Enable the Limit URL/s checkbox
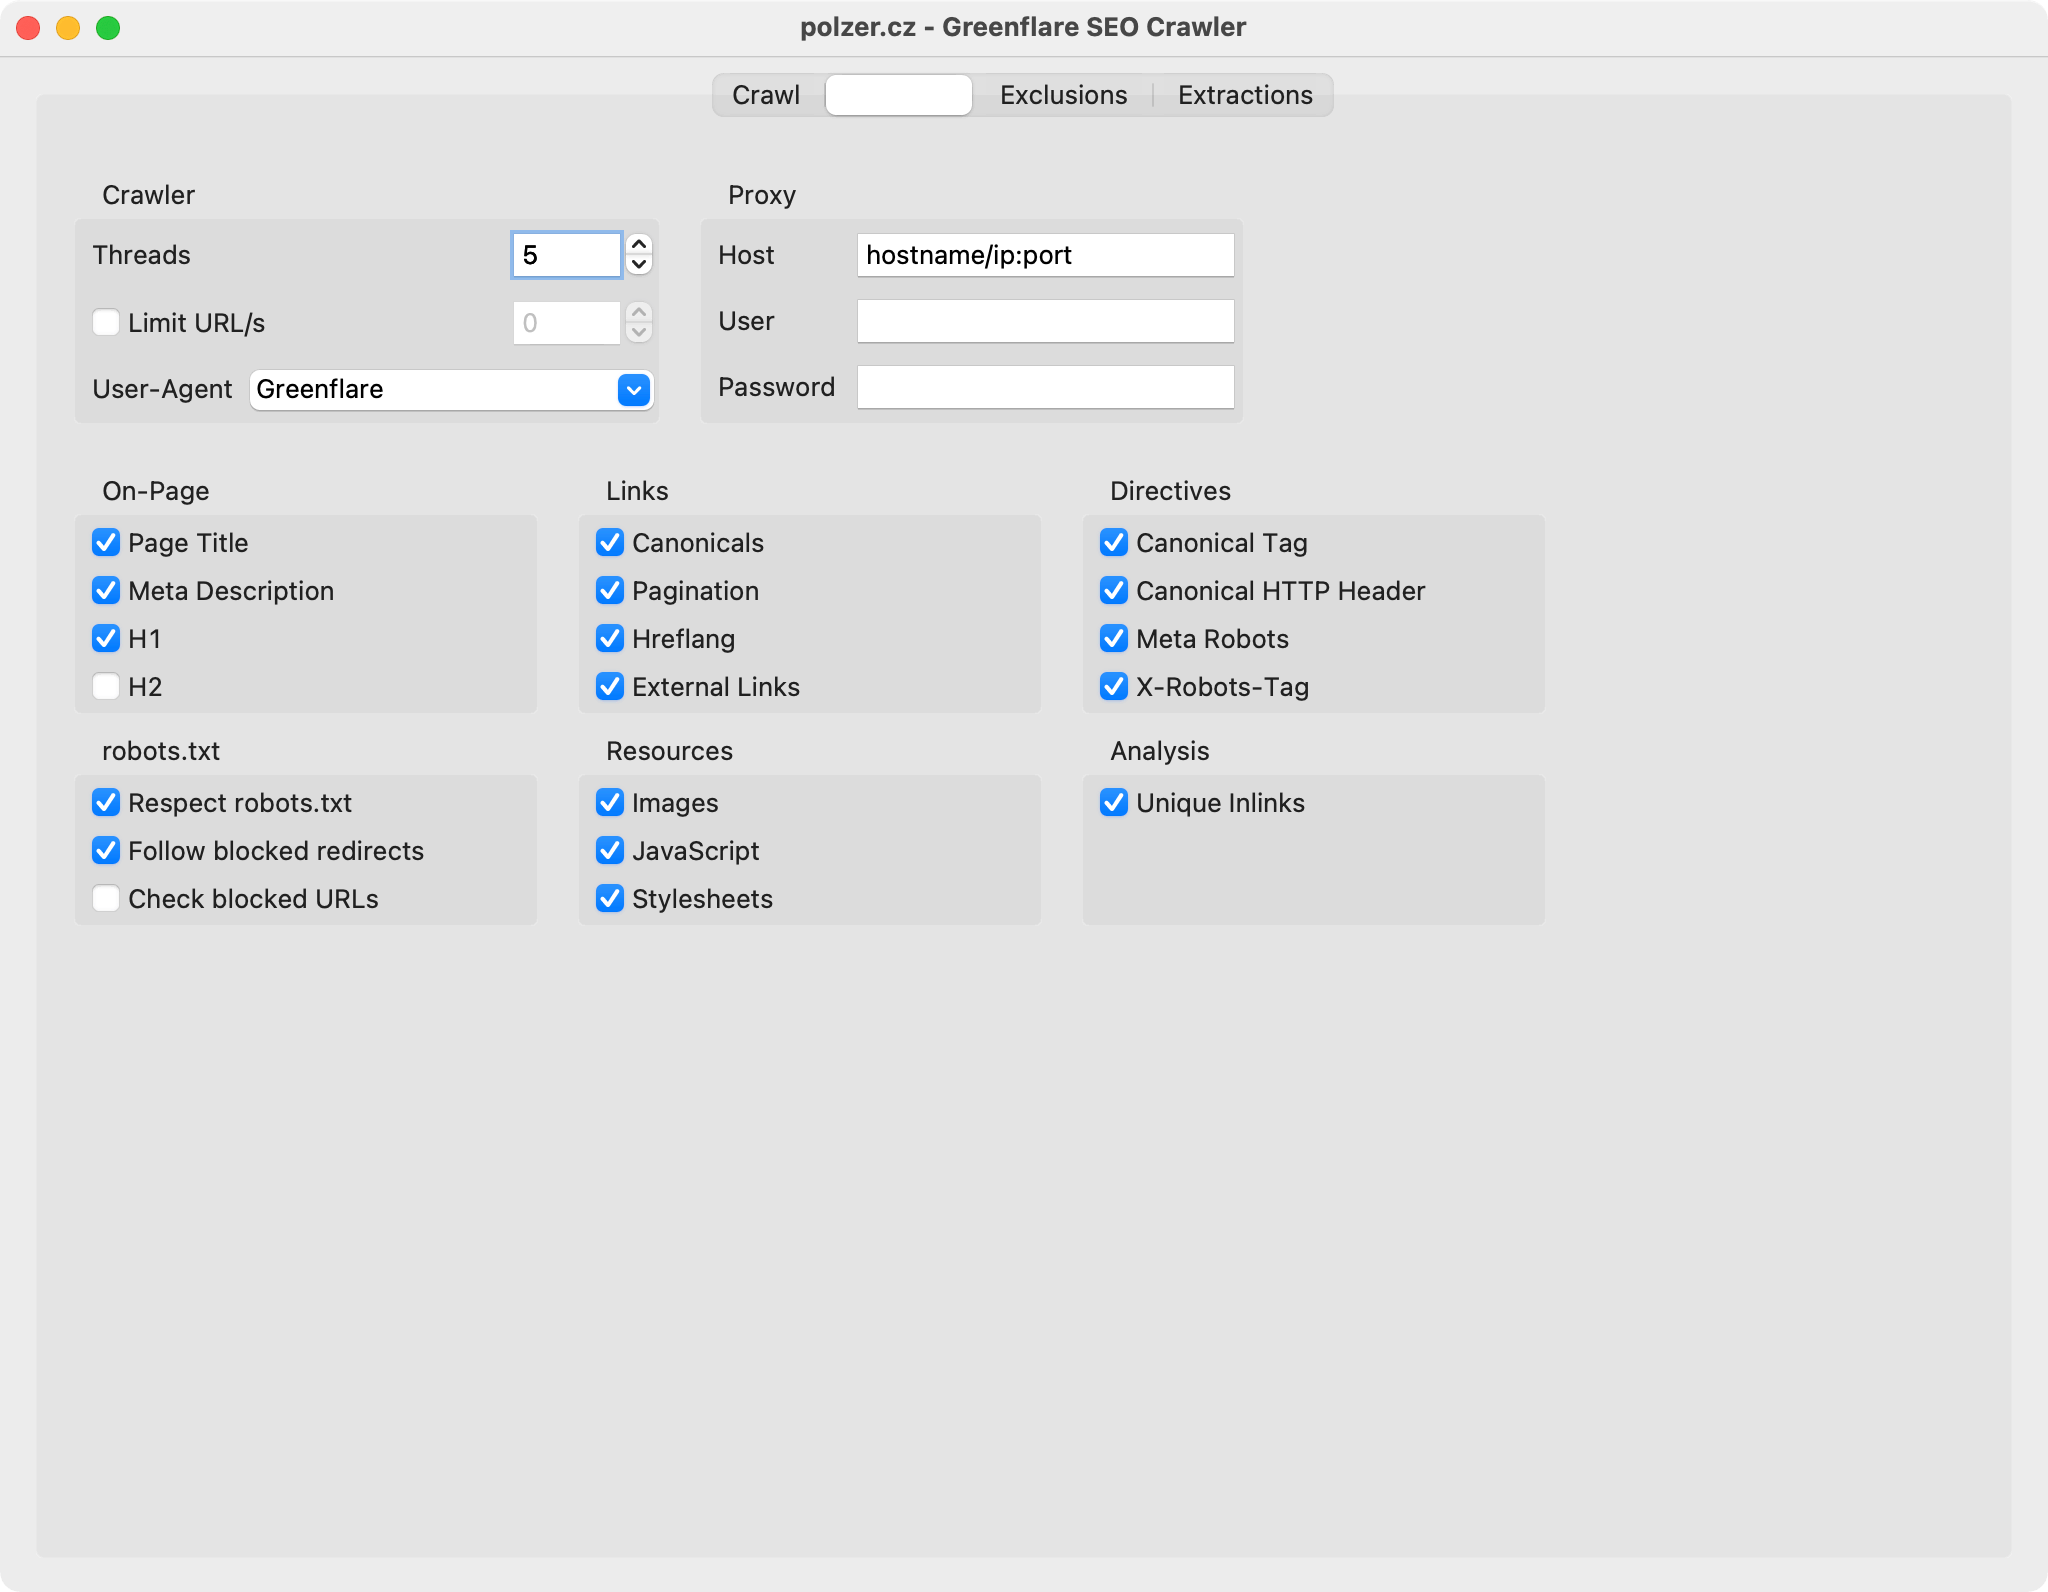 point(106,322)
